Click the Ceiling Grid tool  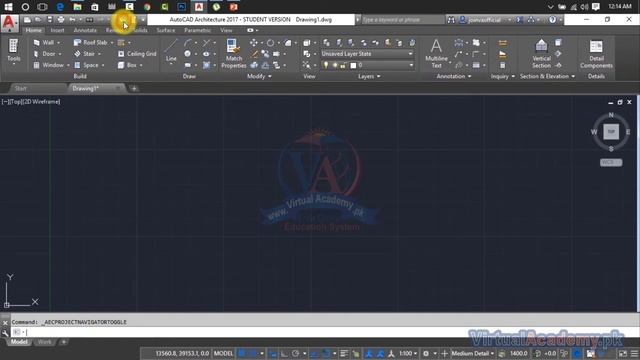tap(137, 54)
